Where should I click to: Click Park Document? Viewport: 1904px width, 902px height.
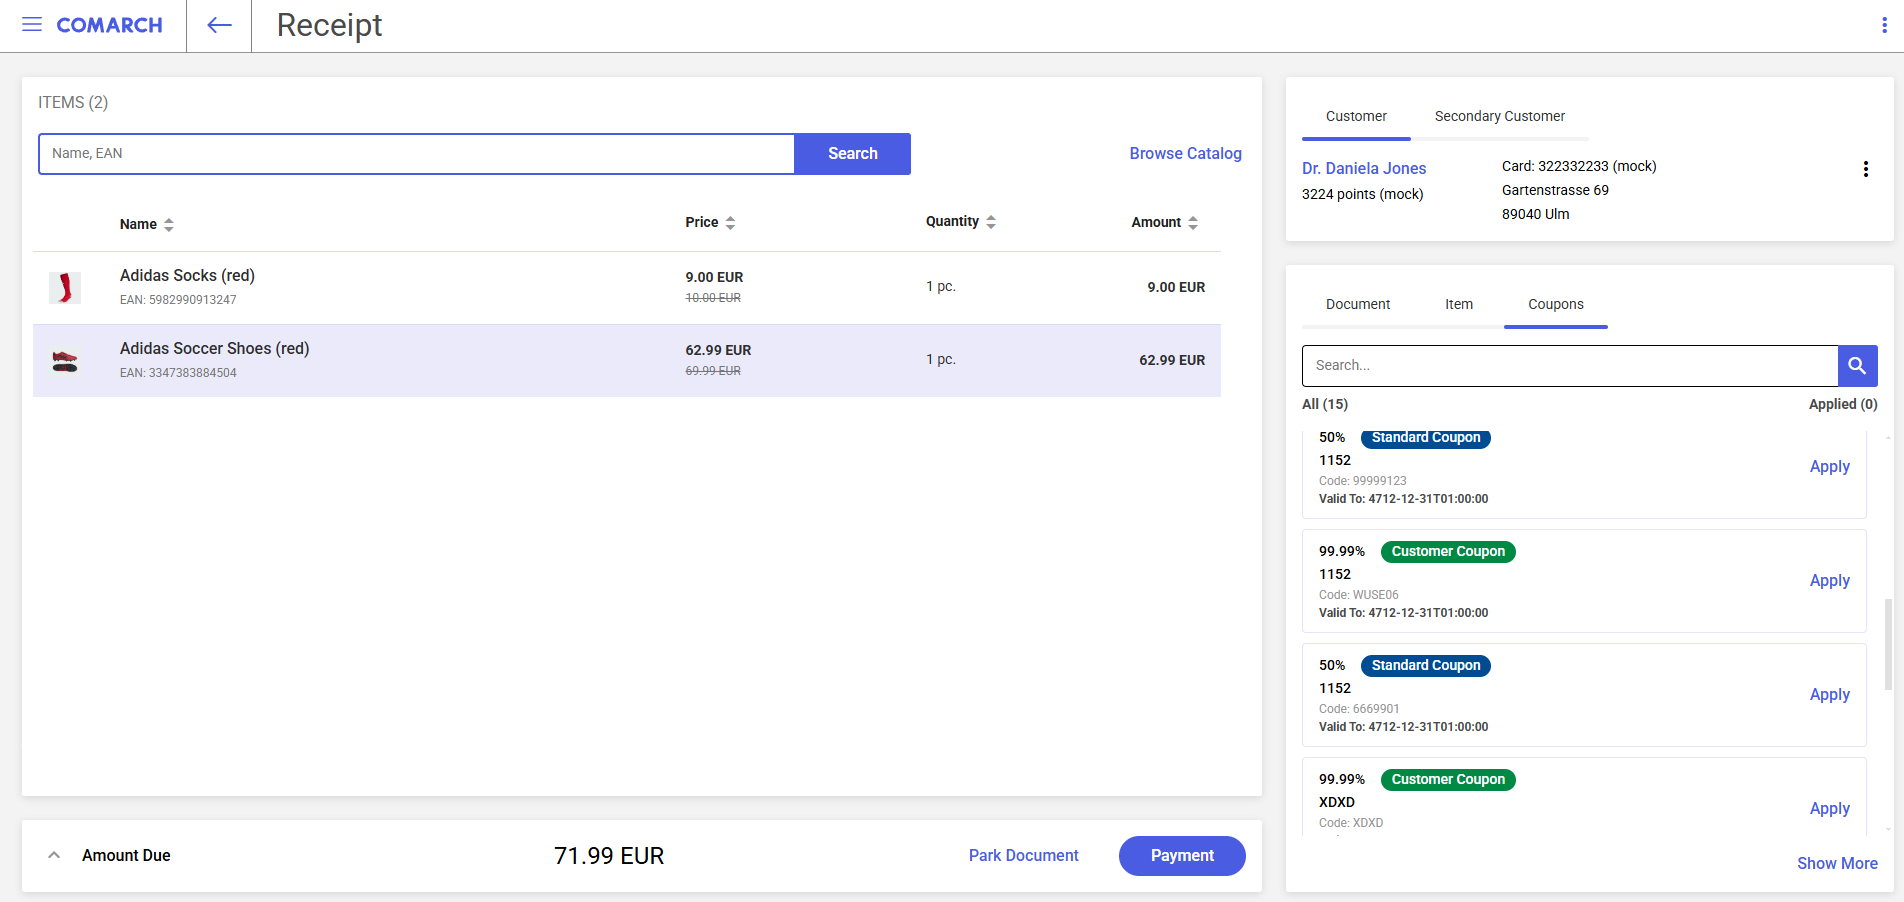1023,855
